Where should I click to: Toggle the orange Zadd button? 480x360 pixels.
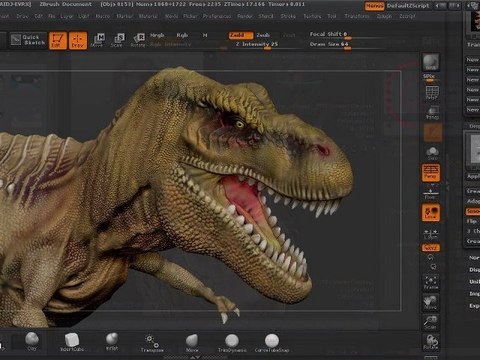click(241, 35)
